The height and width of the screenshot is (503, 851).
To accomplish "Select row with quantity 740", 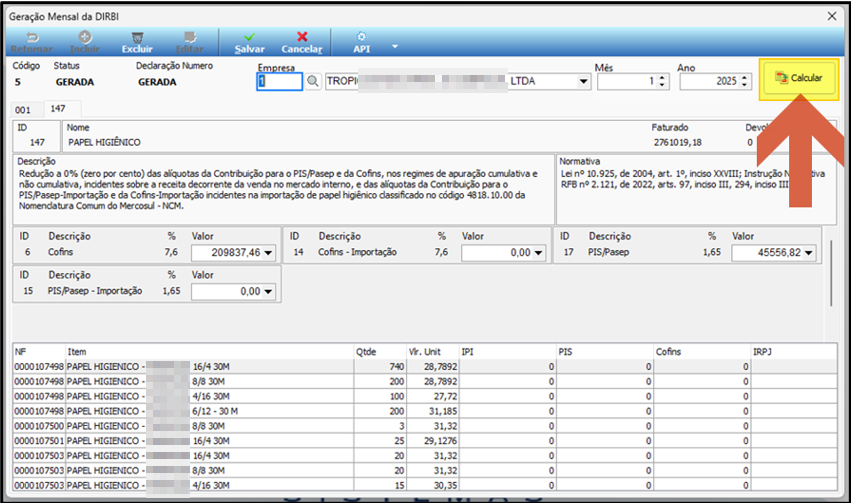I will [424, 367].
